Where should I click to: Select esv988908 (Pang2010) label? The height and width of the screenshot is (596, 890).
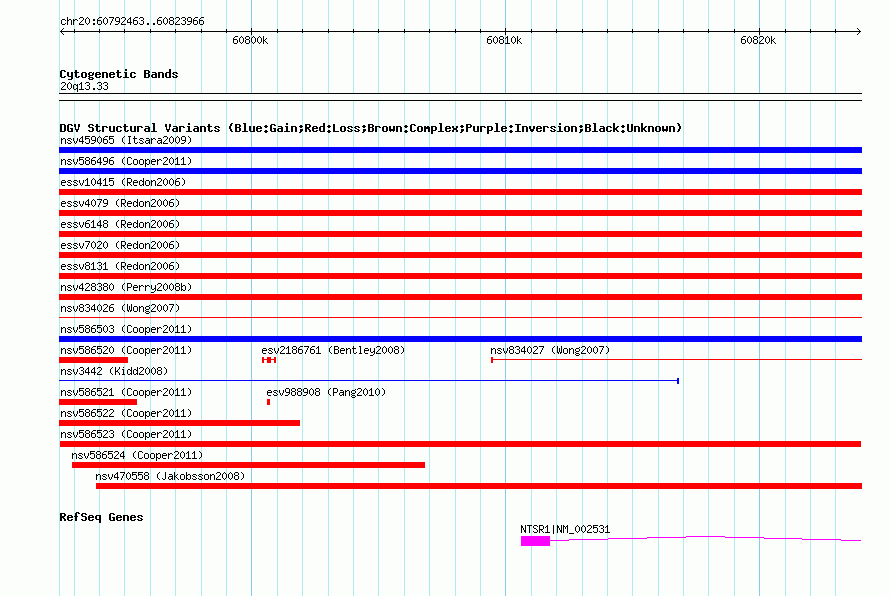point(326,392)
